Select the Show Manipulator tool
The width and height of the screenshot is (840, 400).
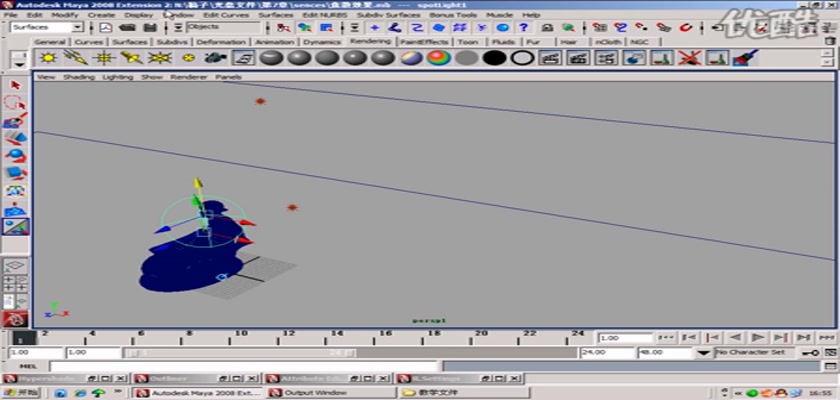pyautogui.click(x=16, y=227)
